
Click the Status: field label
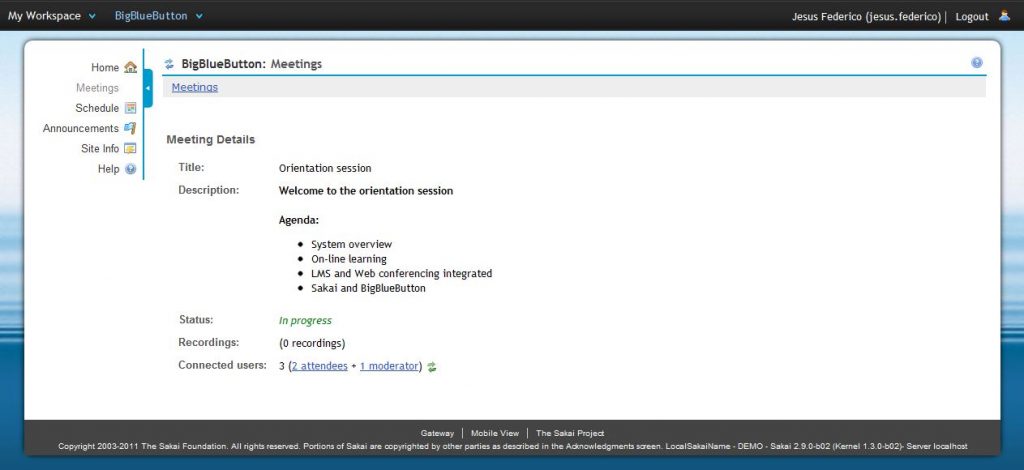point(196,320)
